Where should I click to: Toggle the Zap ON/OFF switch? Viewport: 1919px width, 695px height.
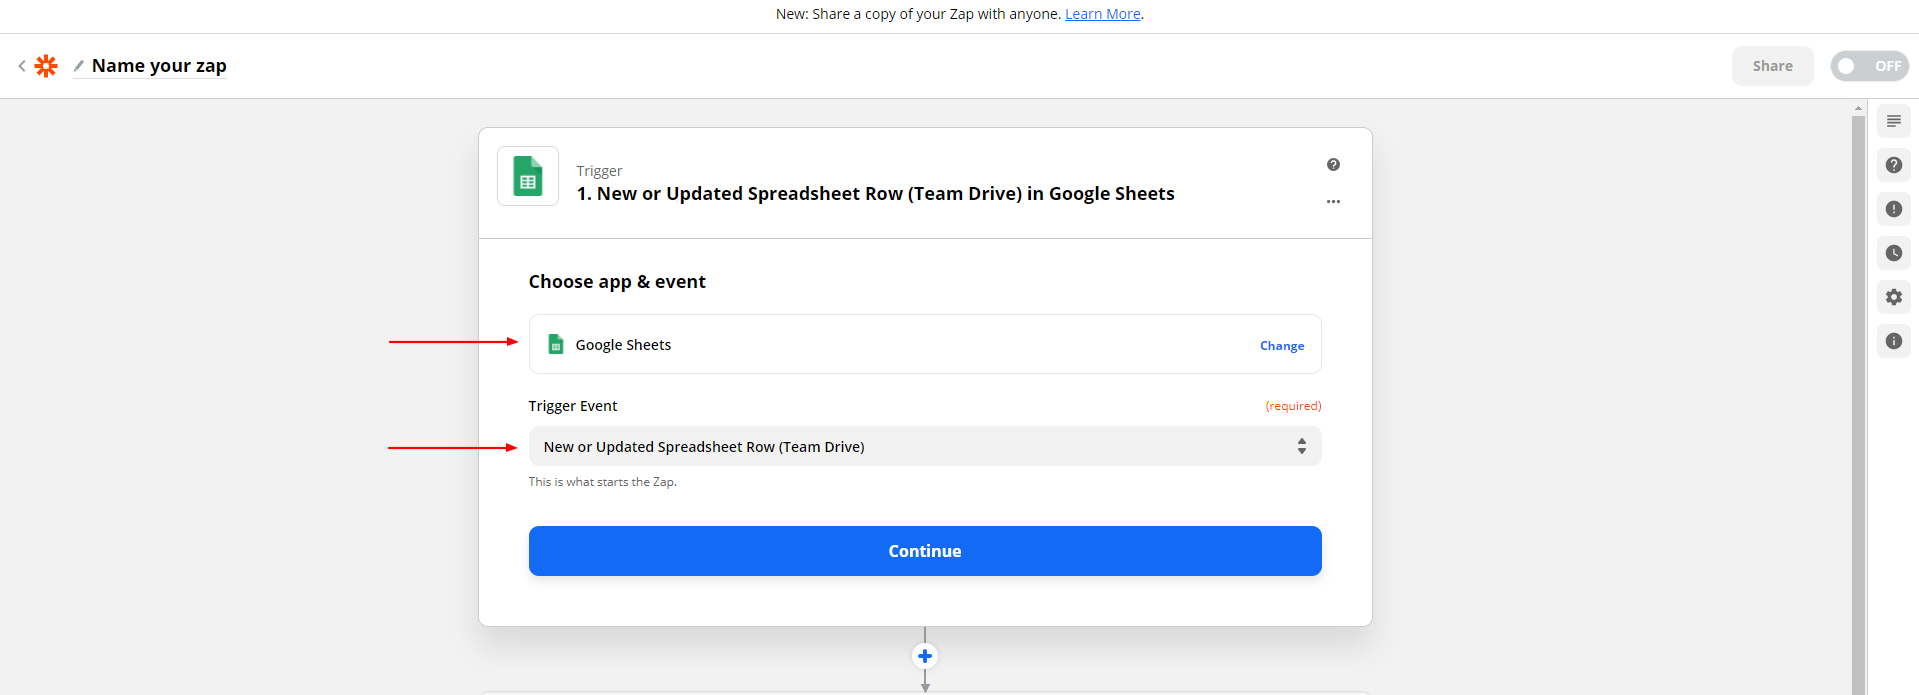1869,66
